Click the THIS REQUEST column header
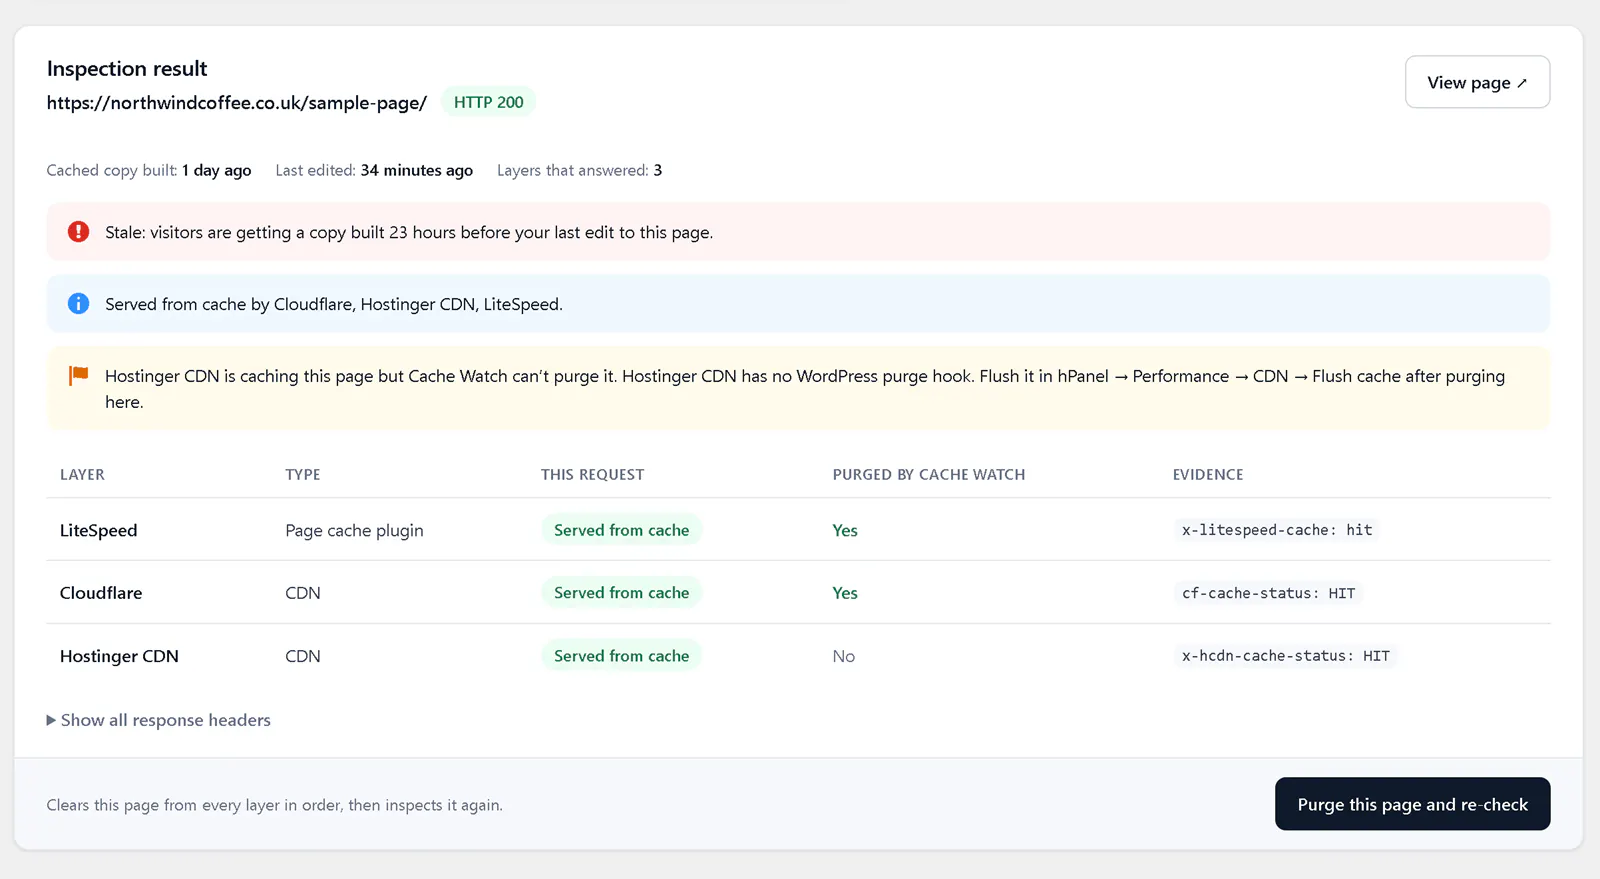Image resolution: width=1600 pixels, height=879 pixels. (592, 474)
